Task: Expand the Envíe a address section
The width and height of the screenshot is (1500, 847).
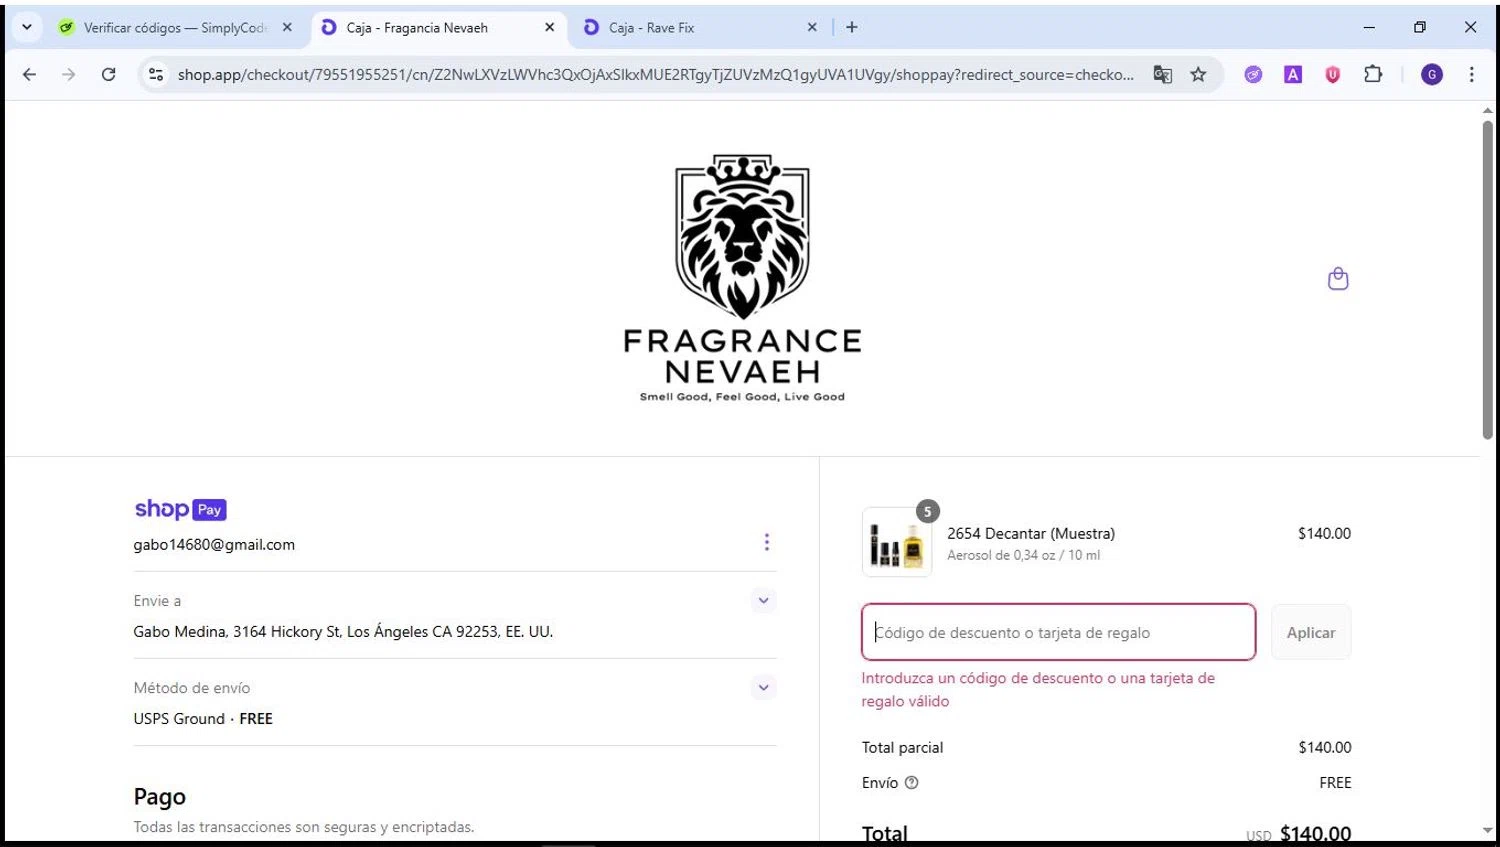Action: pyautogui.click(x=763, y=601)
